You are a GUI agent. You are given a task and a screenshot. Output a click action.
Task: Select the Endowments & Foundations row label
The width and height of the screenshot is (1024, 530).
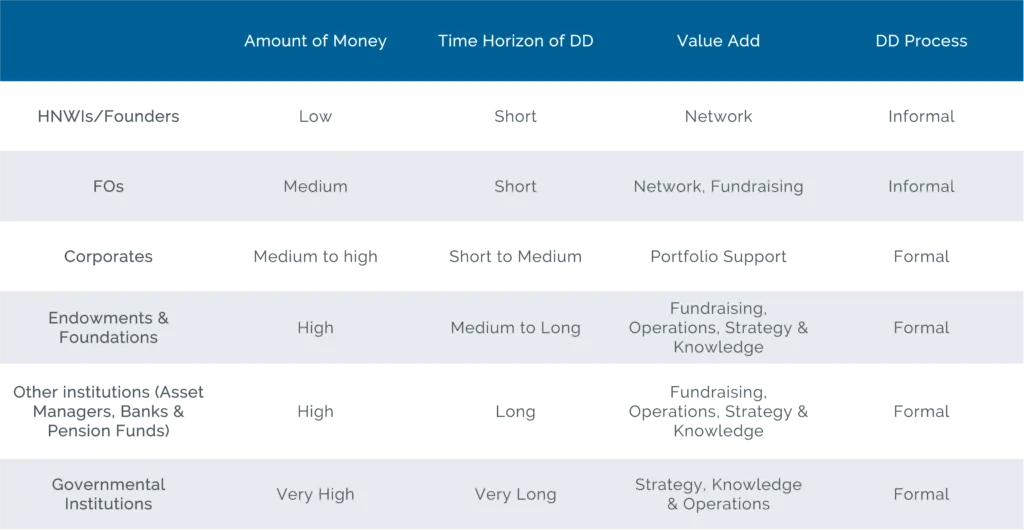pyautogui.click(x=108, y=328)
